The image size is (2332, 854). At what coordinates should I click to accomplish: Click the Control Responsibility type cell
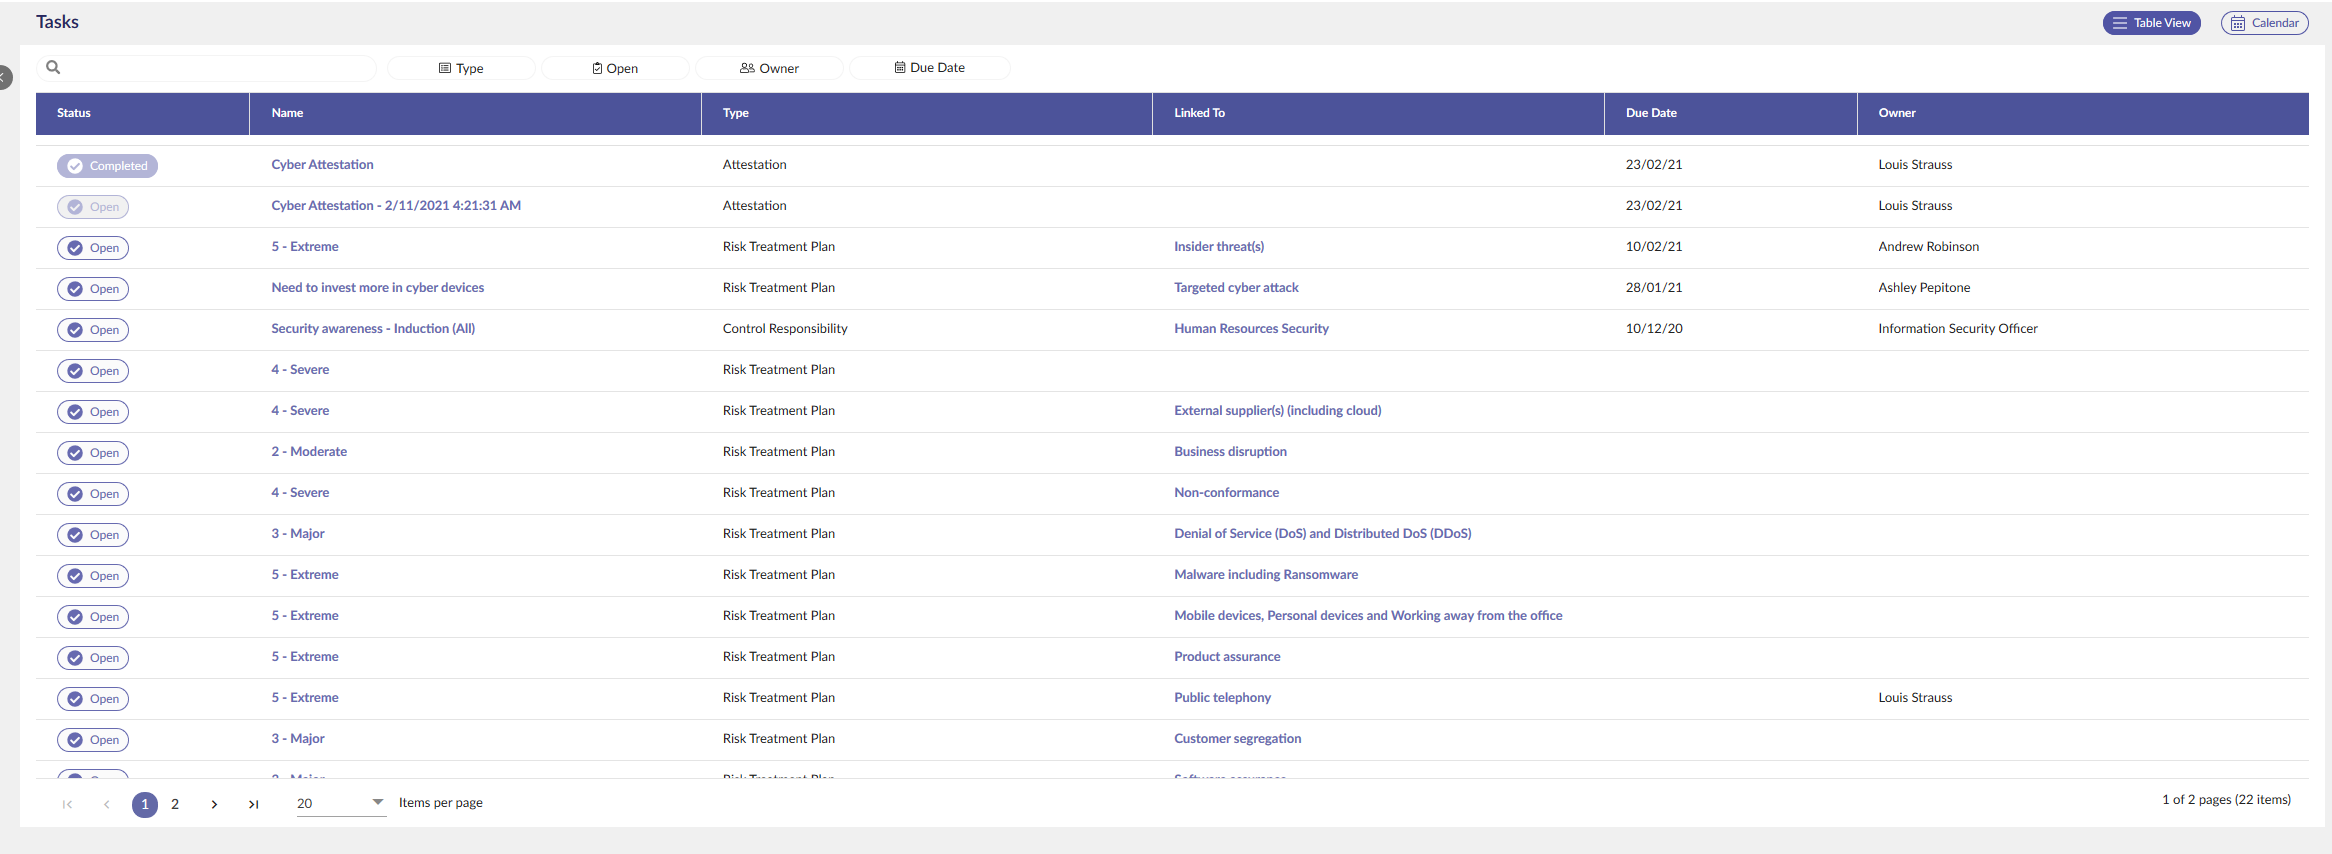click(785, 329)
